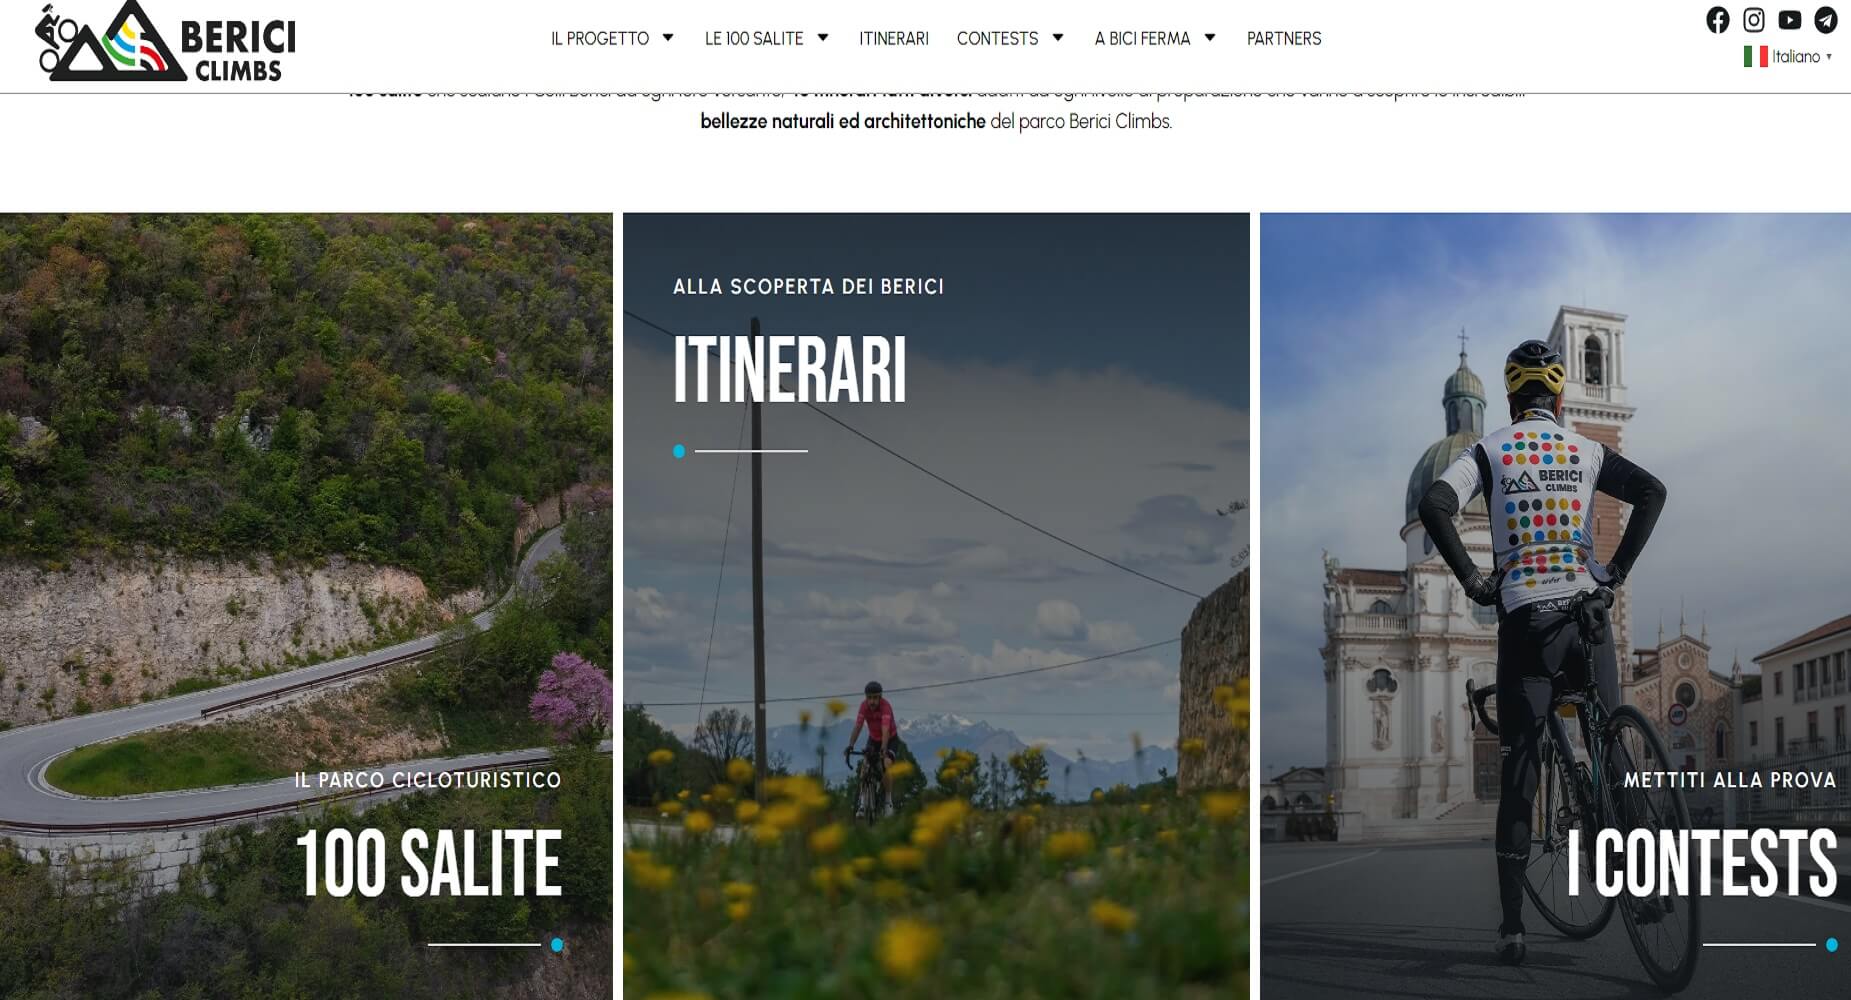Click the Berici Climbs logo
Viewport: 1851px width, 1000px height.
pyautogui.click(x=166, y=42)
